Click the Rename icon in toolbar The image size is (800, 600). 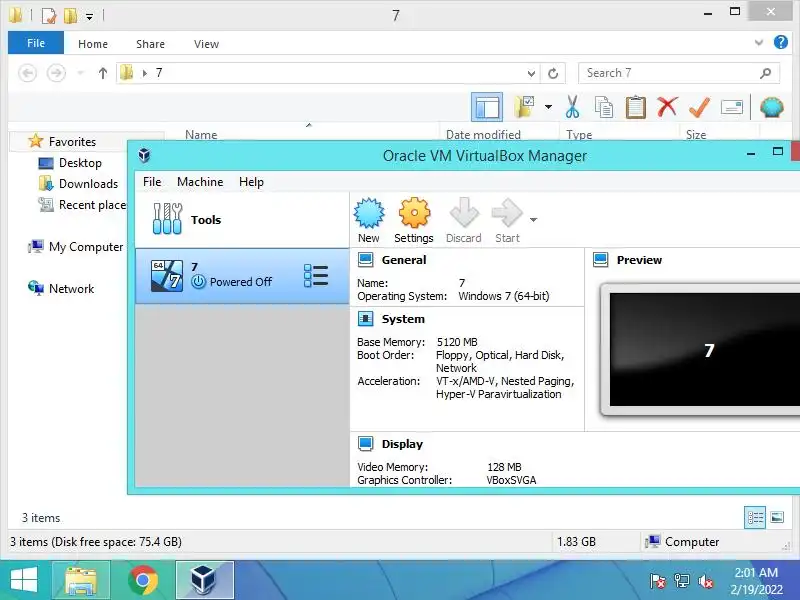[732, 107]
